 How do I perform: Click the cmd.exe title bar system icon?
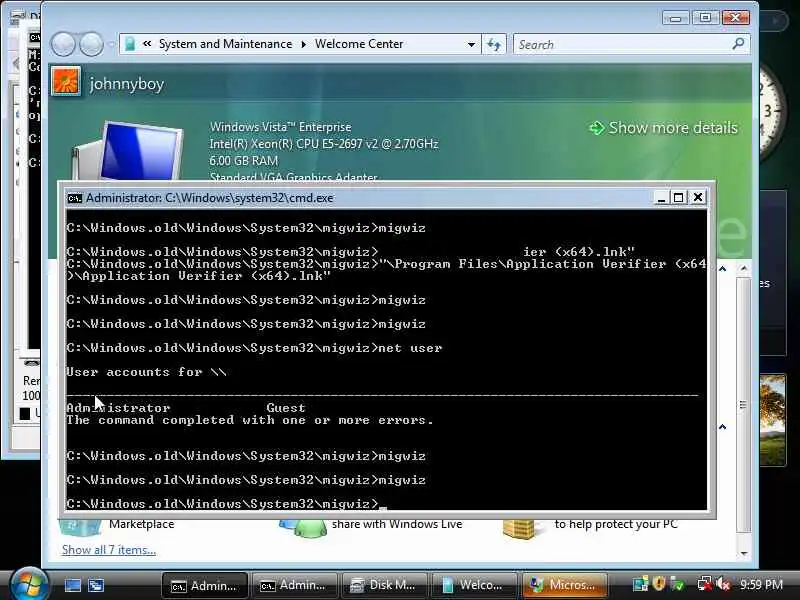pyautogui.click(x=74, y=198)
